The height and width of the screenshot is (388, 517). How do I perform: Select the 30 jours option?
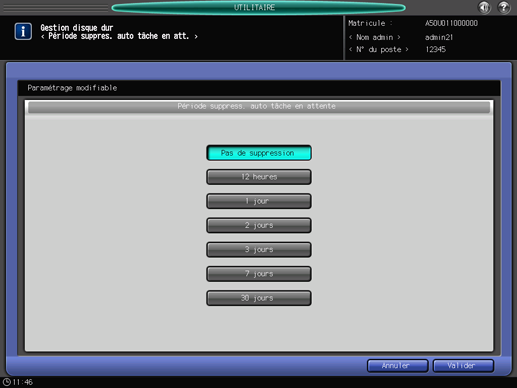pyautogui.click(x=259, y=298)
